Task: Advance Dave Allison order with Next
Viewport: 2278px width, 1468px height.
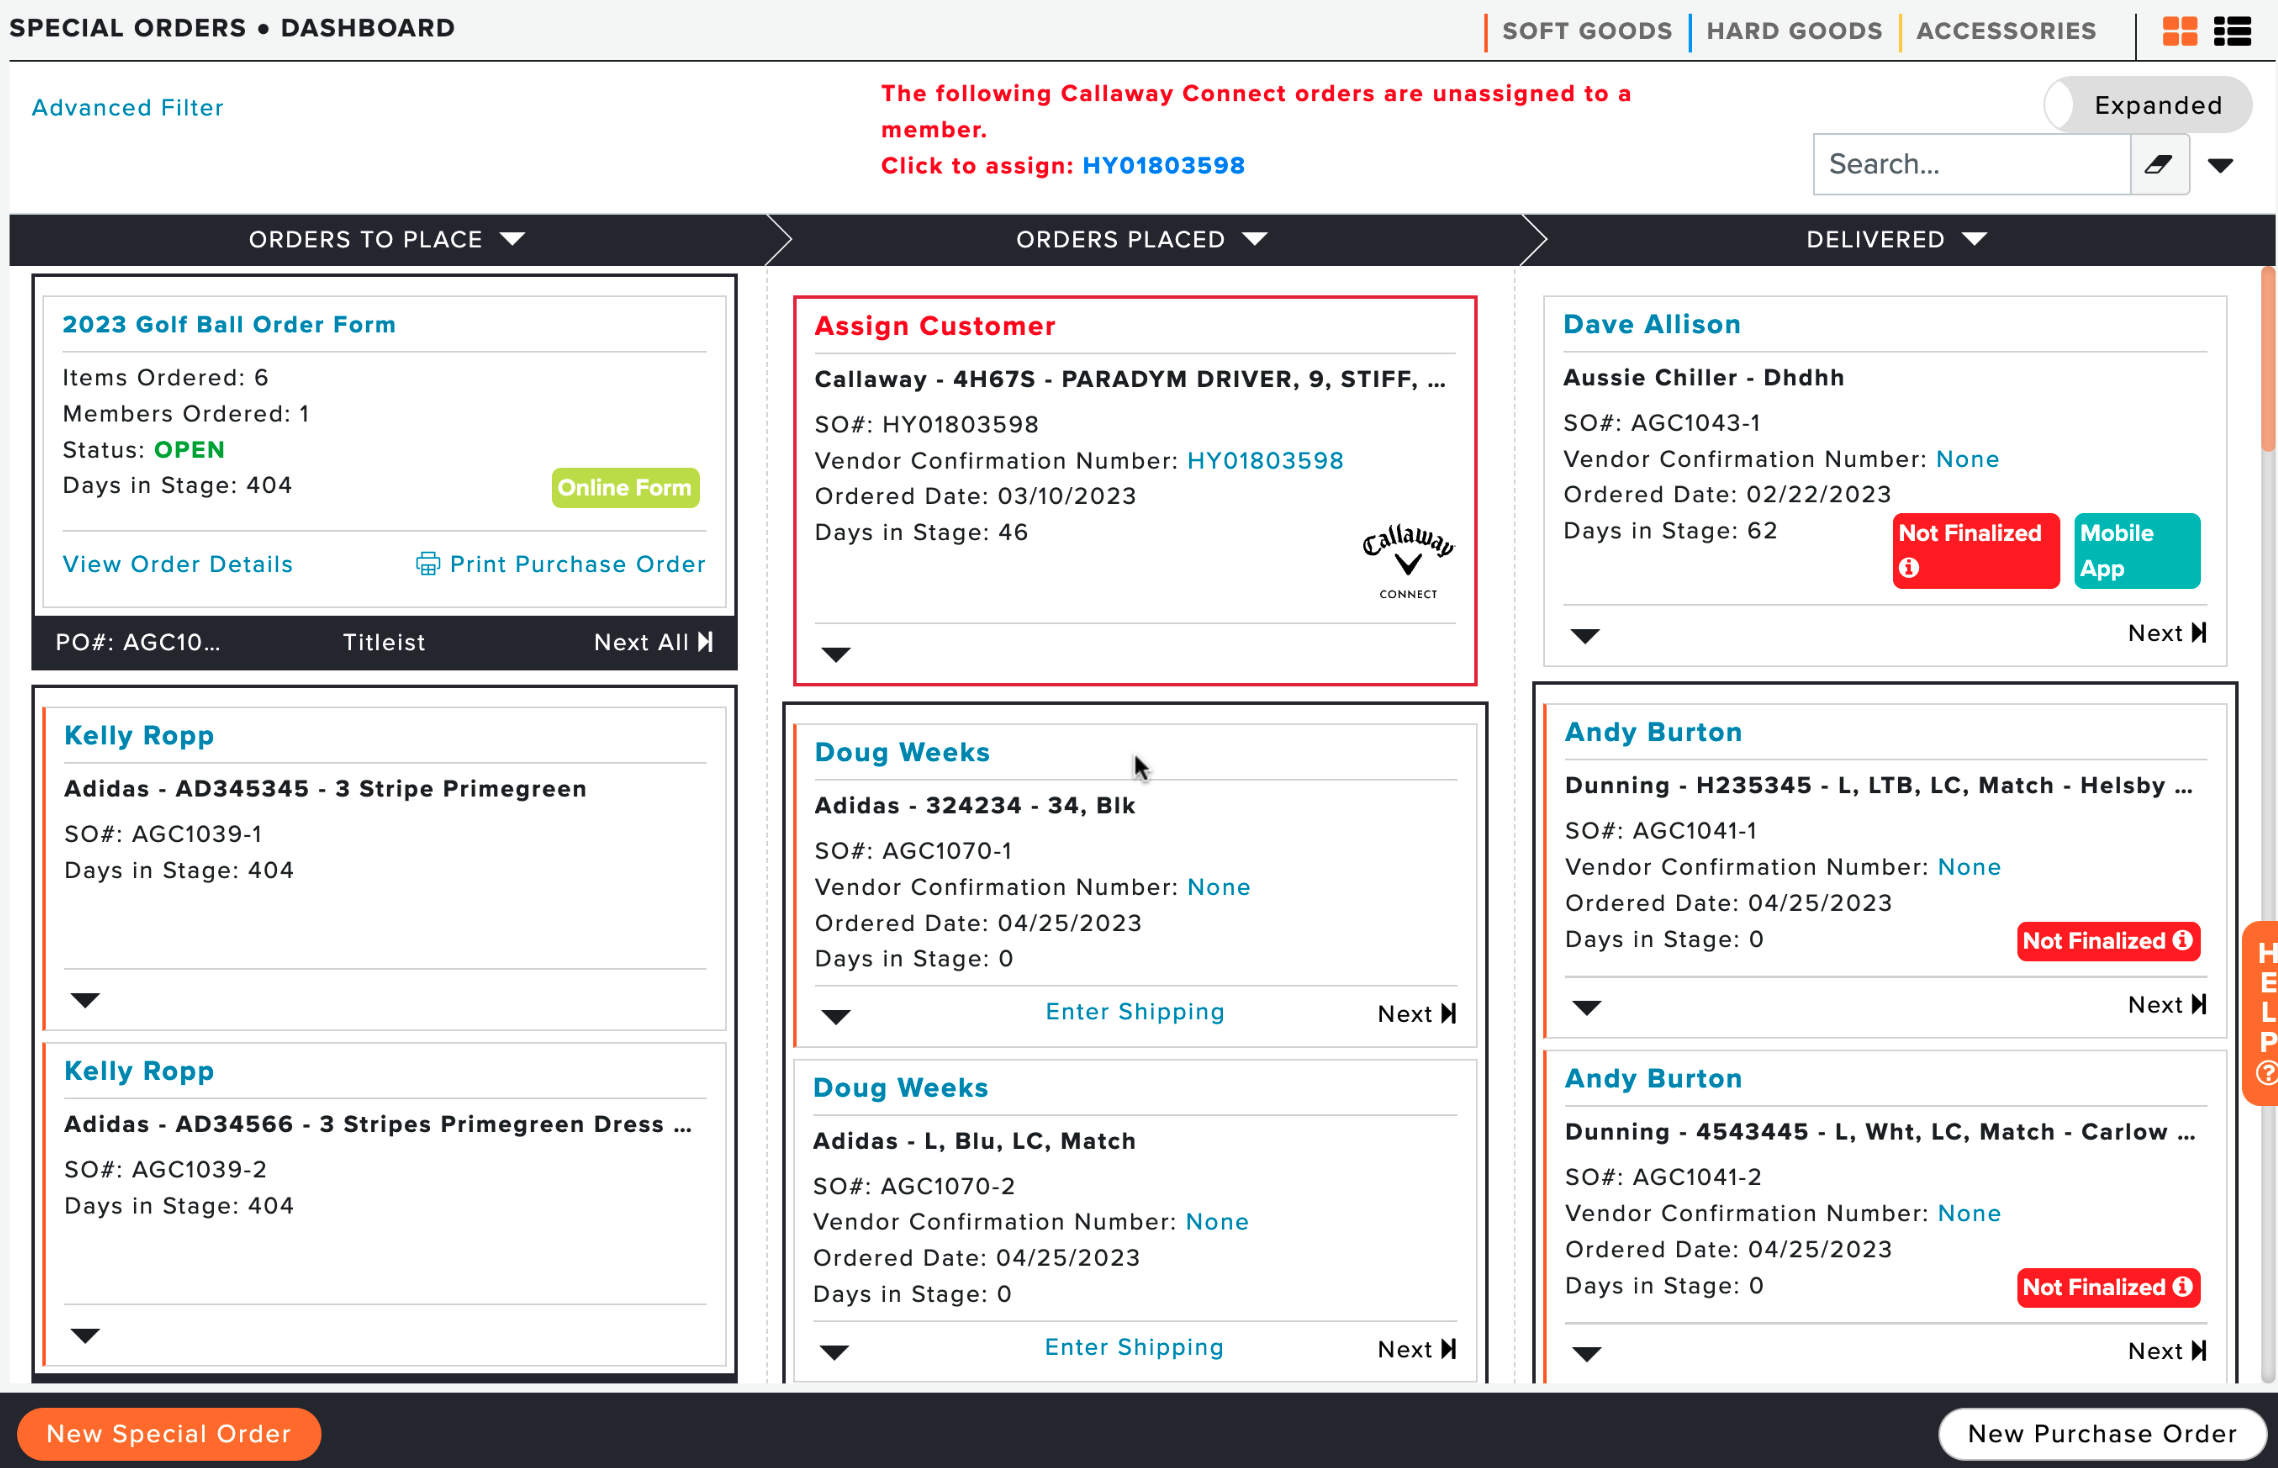Action: (x=2167, y=633)
